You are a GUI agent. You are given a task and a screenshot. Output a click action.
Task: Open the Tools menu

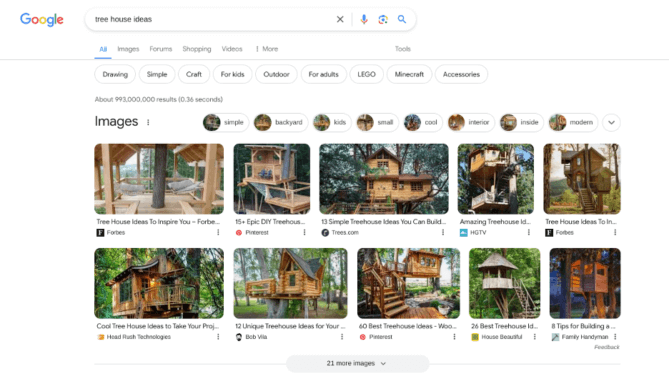[402, 49]
